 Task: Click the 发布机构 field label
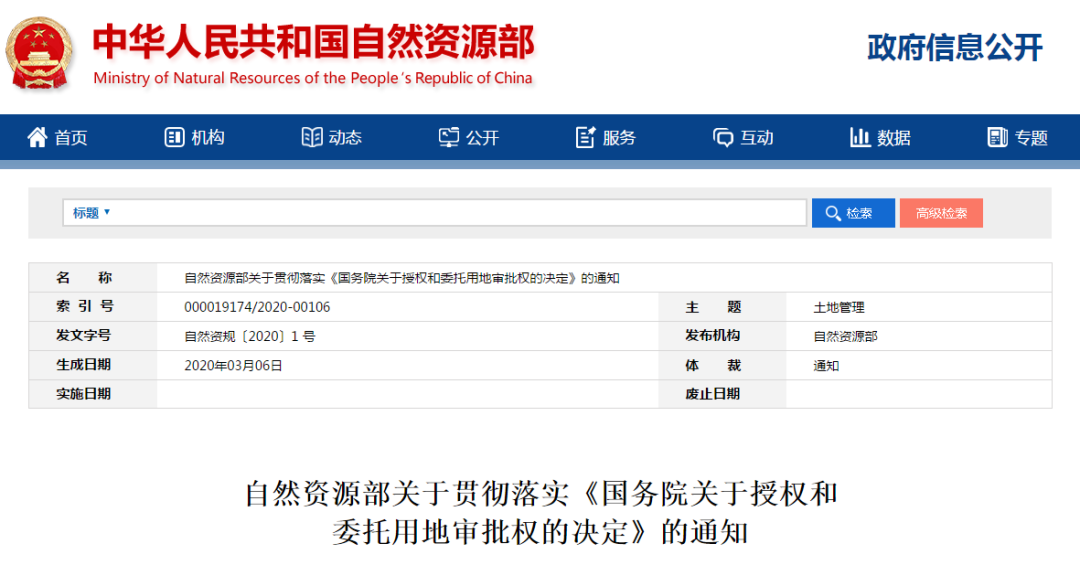712,336
